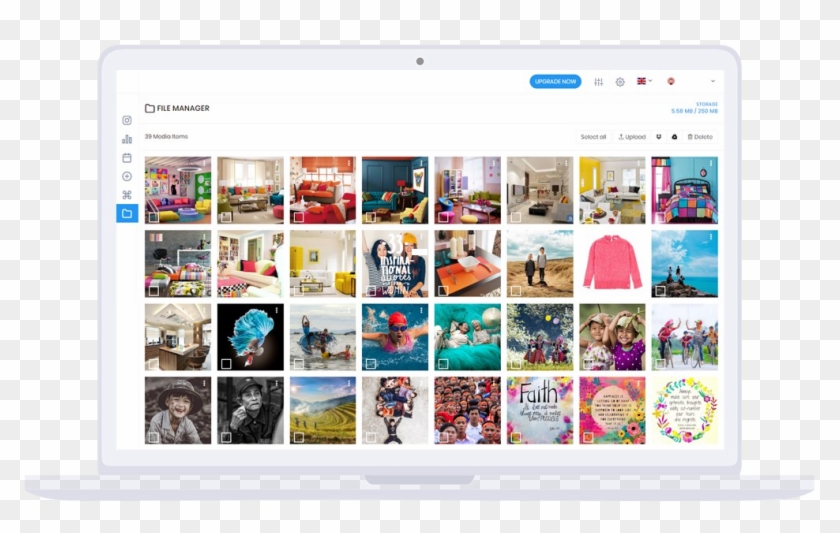Click the Upload button

pos(632,137)
